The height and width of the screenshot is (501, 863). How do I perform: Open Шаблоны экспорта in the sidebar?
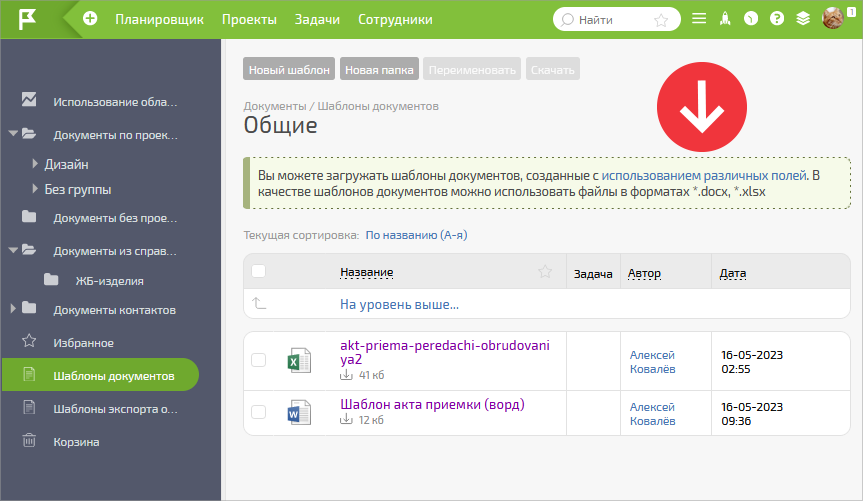(115, 409)
